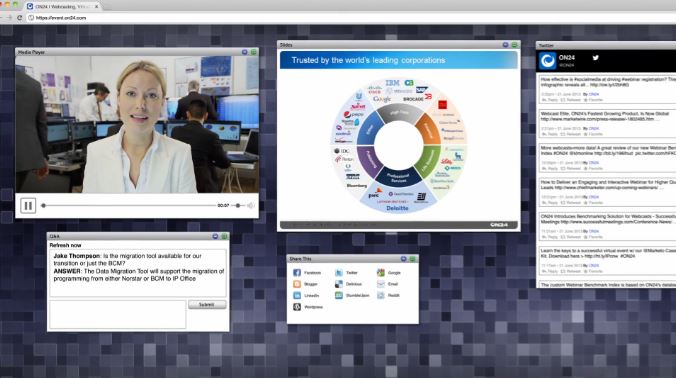Click the Submit button in Q&A
676x378 pixels.
[207, 305]
